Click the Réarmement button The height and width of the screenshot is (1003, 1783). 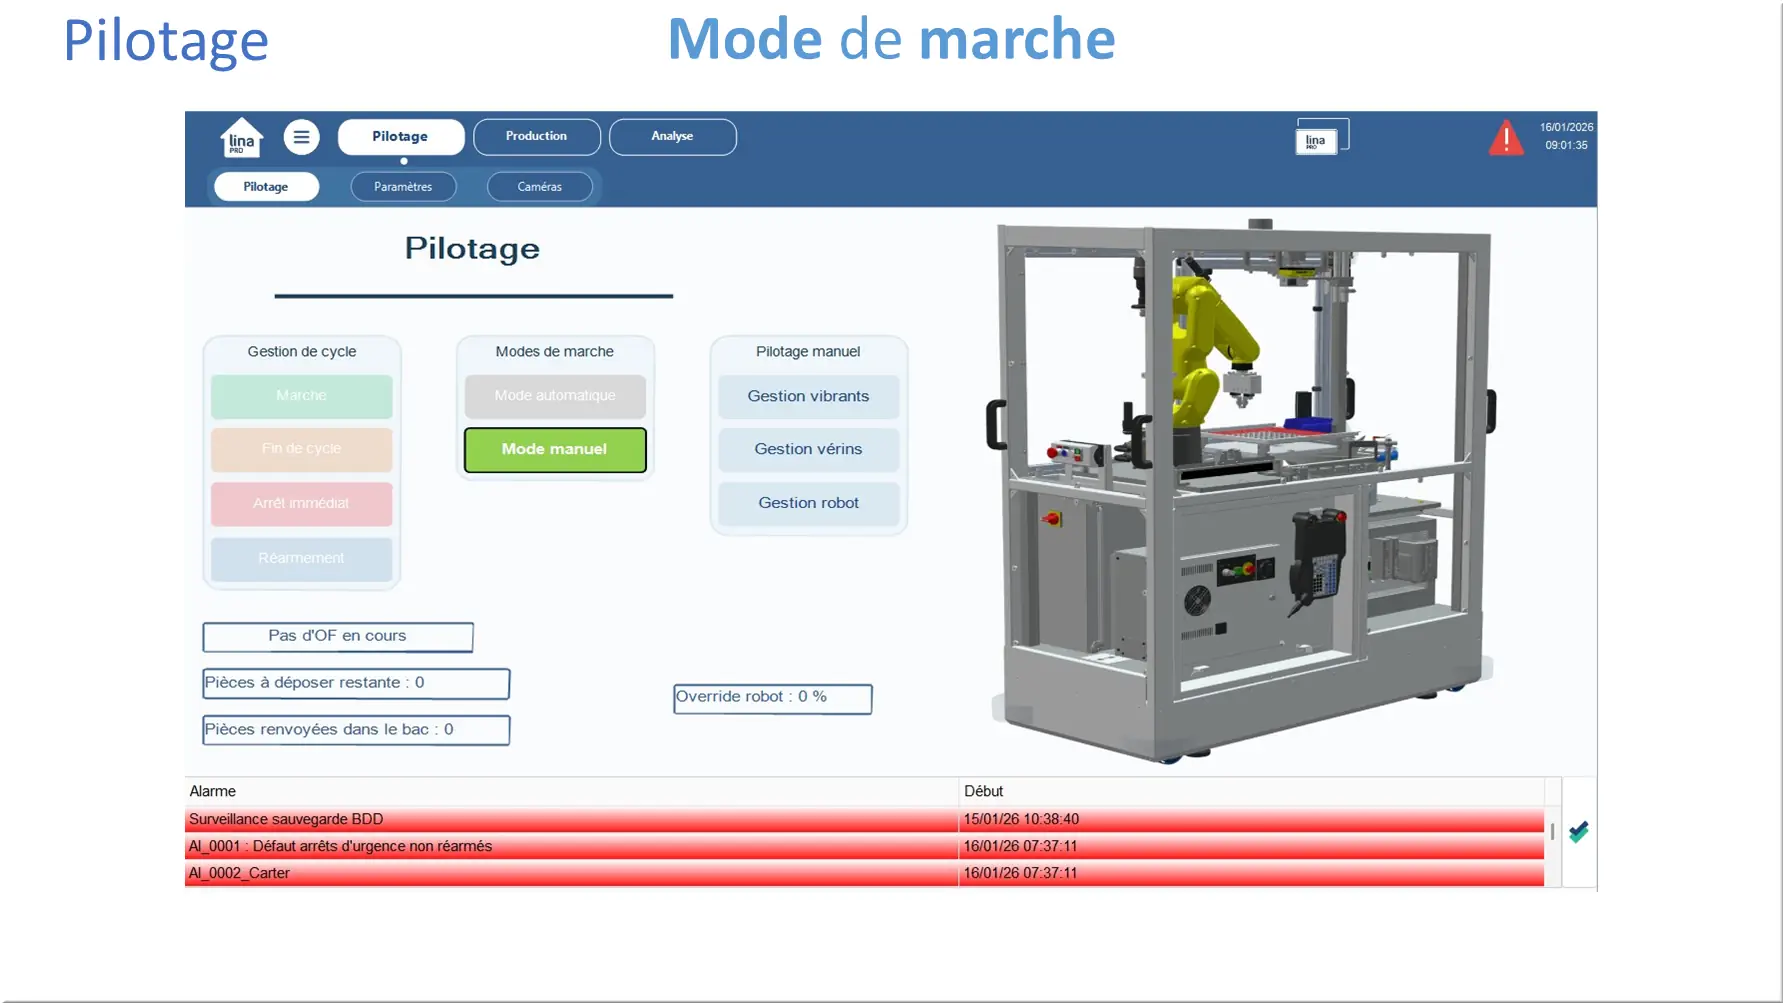(x=301, y=558)
